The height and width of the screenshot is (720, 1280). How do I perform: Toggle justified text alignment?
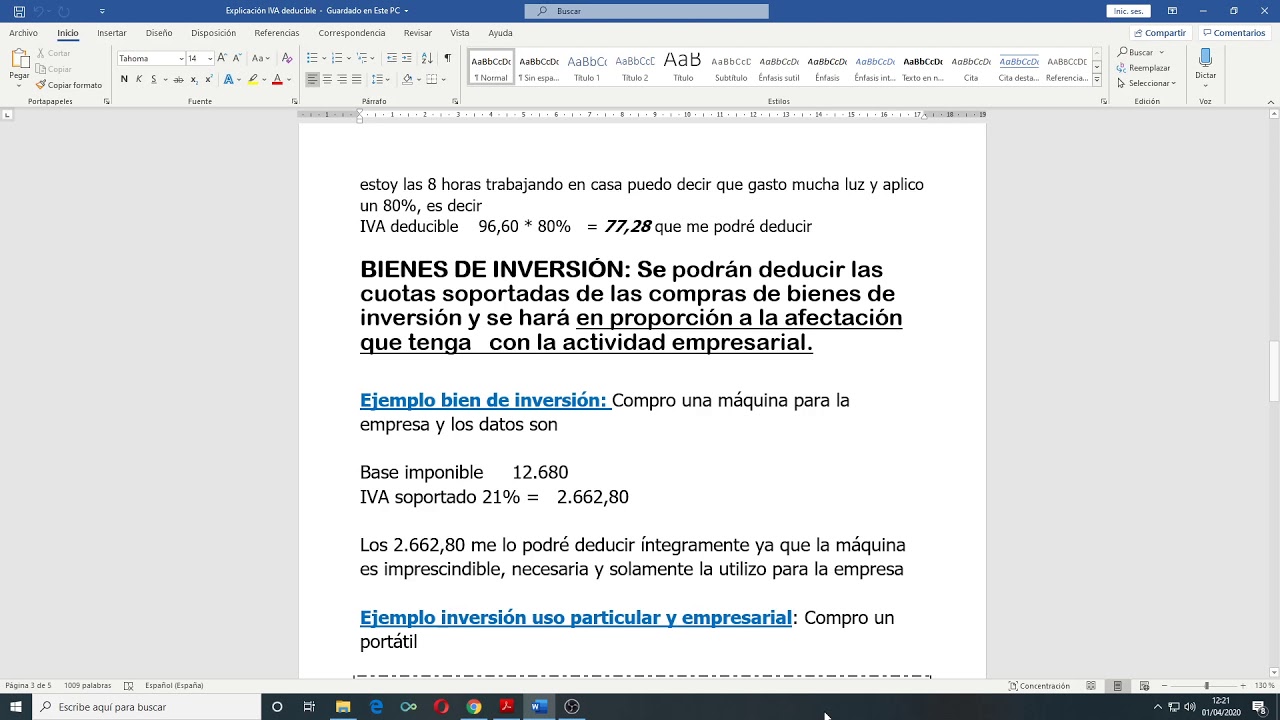[356, 79]
